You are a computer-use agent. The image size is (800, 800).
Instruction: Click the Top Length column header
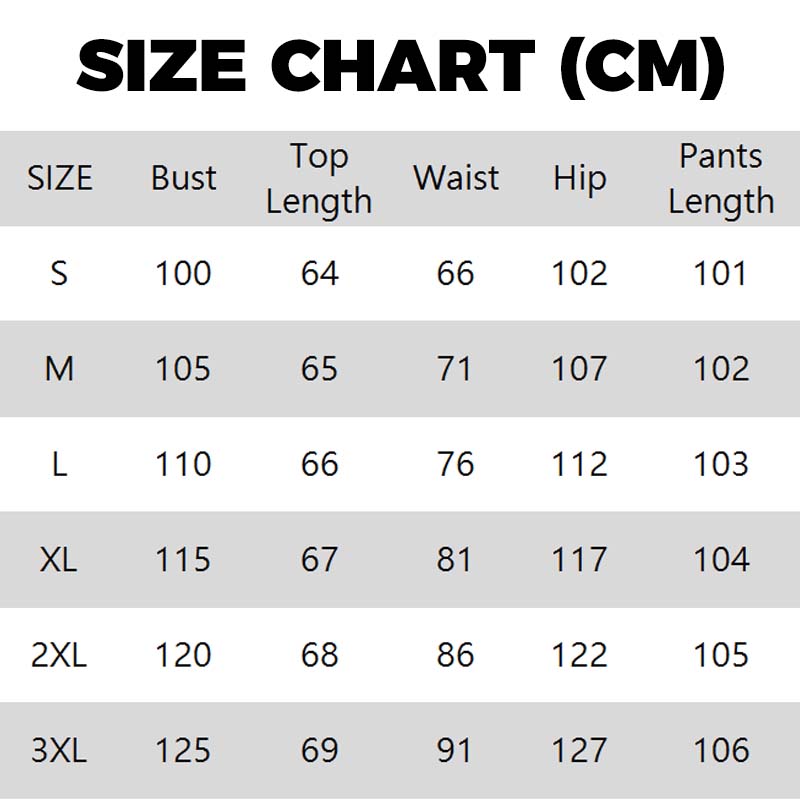pyautogui.click(x=319, y=179)
